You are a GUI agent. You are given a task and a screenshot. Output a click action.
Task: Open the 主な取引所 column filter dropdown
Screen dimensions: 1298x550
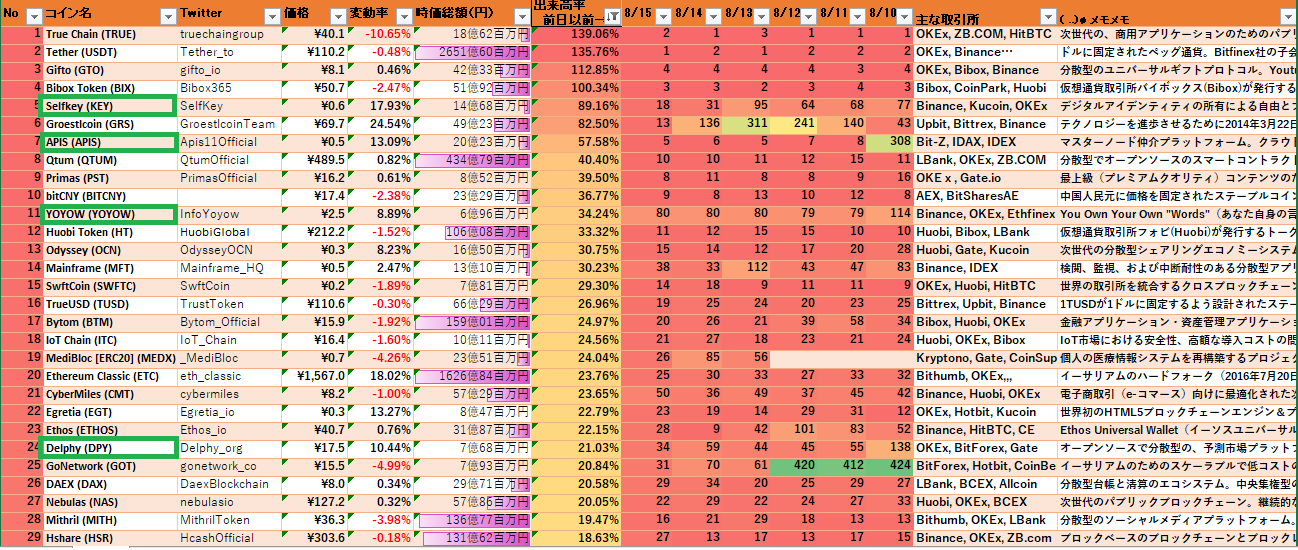[1047, 17]
